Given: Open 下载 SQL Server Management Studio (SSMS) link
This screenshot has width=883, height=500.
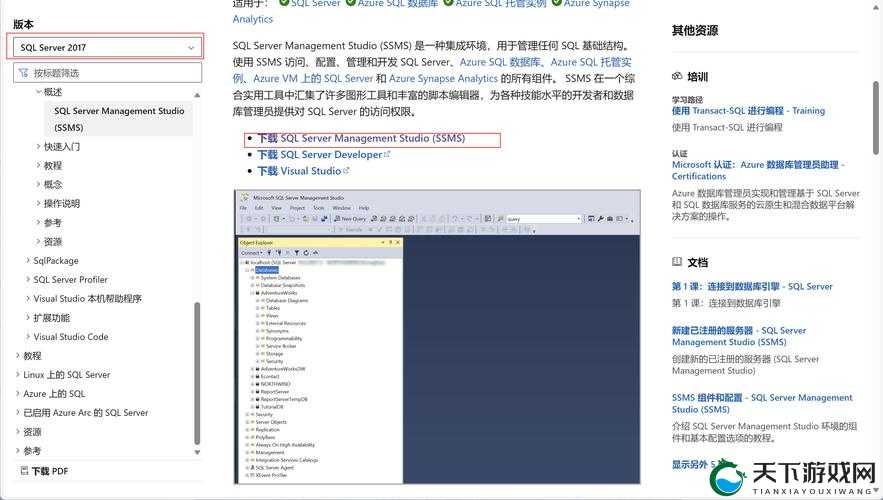Looking at the screenshot, I should (x=362, y=139).
